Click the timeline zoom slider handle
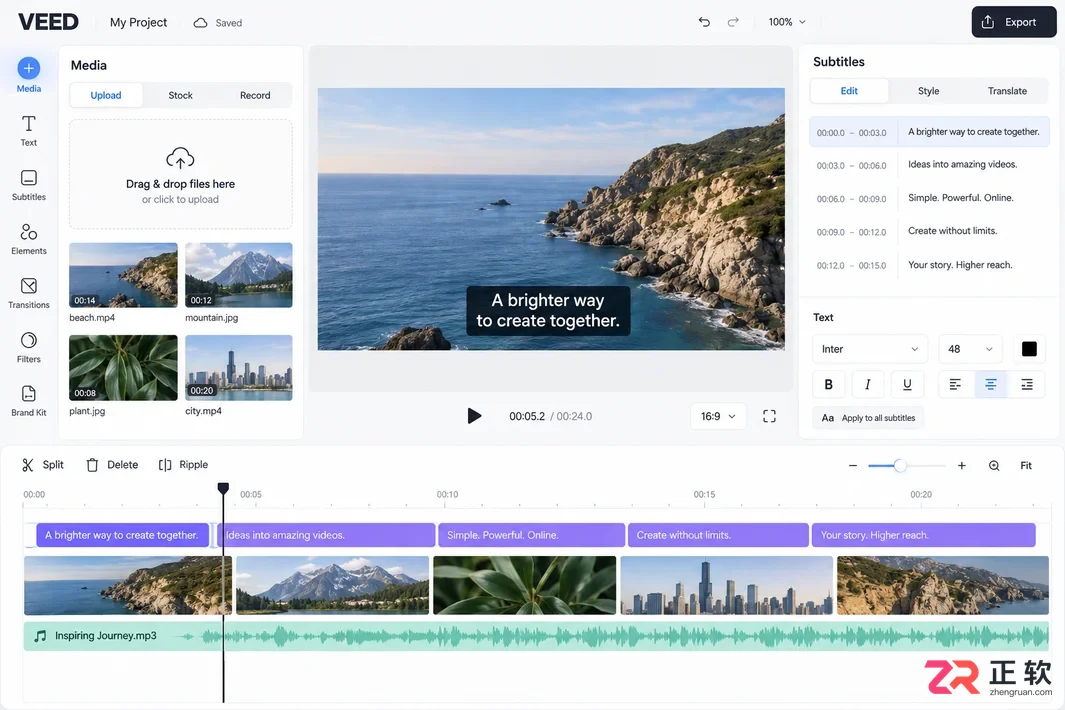The height and width of the screenshot is (710, 1065). 900,465
